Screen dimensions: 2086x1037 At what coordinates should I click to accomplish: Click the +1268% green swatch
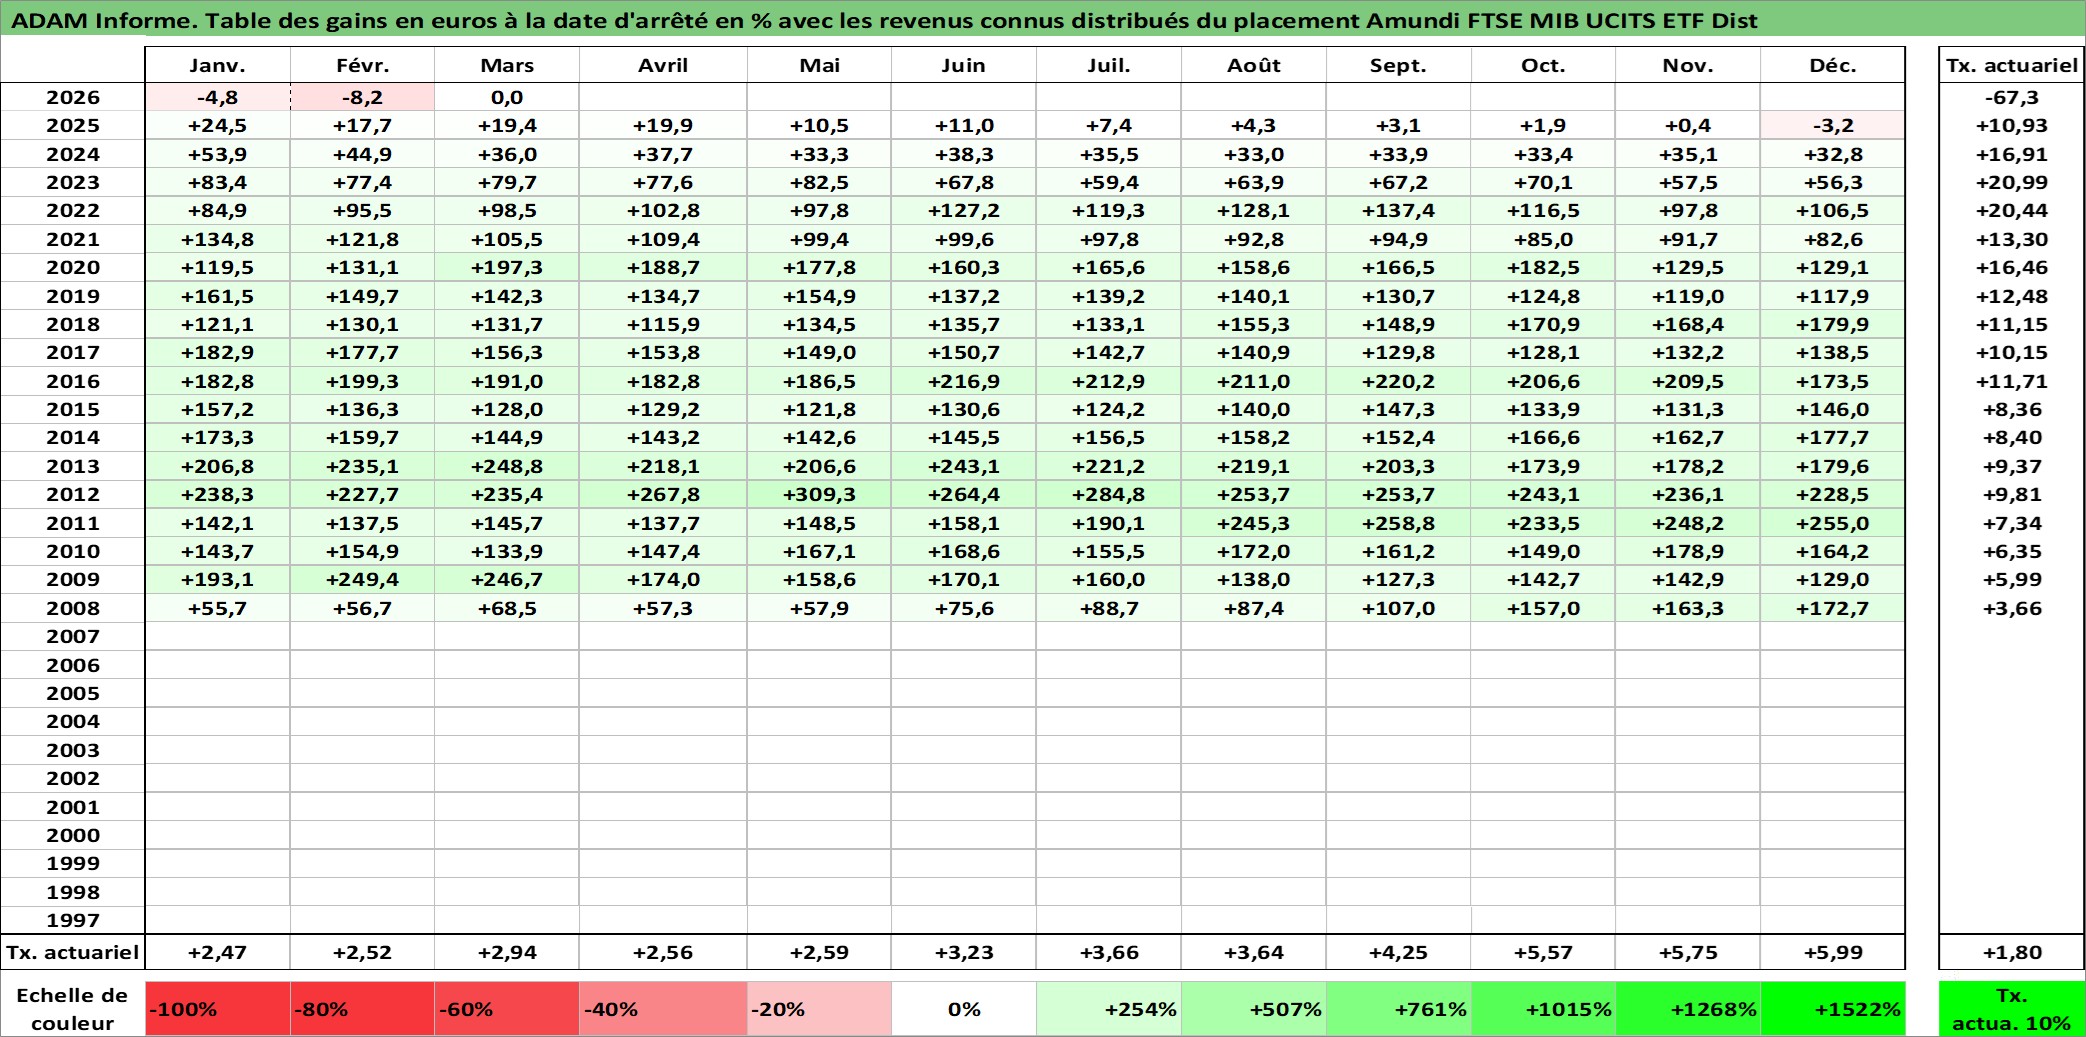[x=1688, y=1009]
